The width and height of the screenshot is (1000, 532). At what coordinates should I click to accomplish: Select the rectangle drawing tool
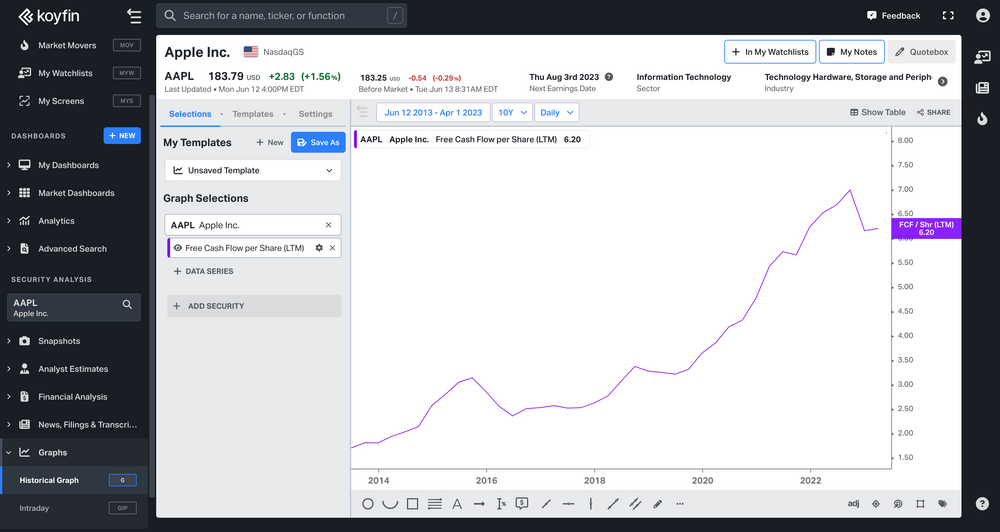point(412,504)
